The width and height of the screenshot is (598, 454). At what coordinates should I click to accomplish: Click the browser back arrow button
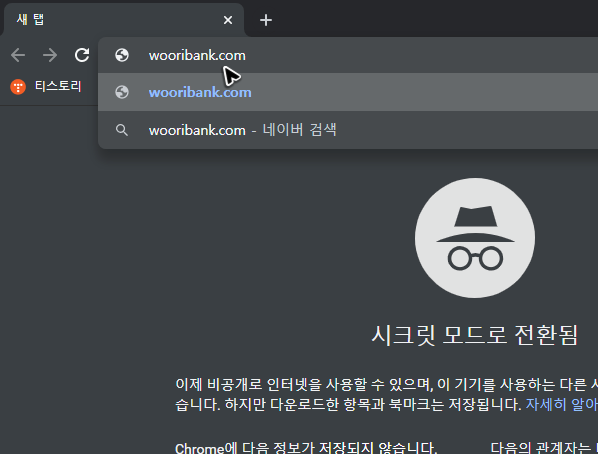click(18, 55)
